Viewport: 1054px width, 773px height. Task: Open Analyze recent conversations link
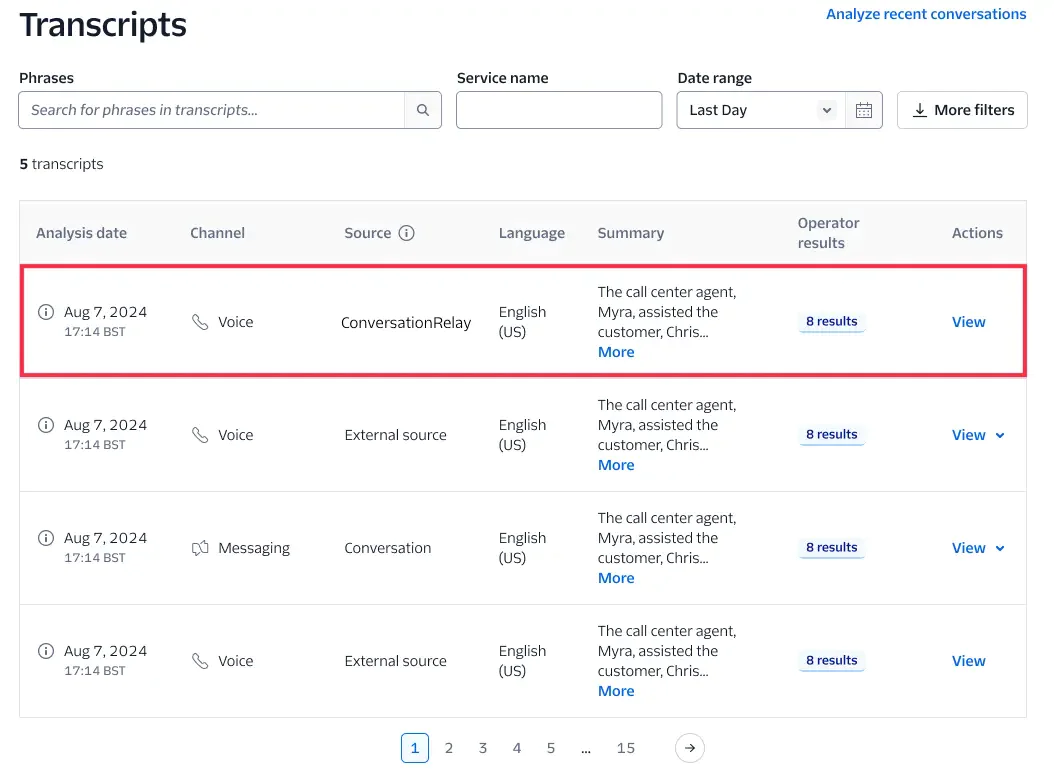pyautogui.click(x=926, y=14)
